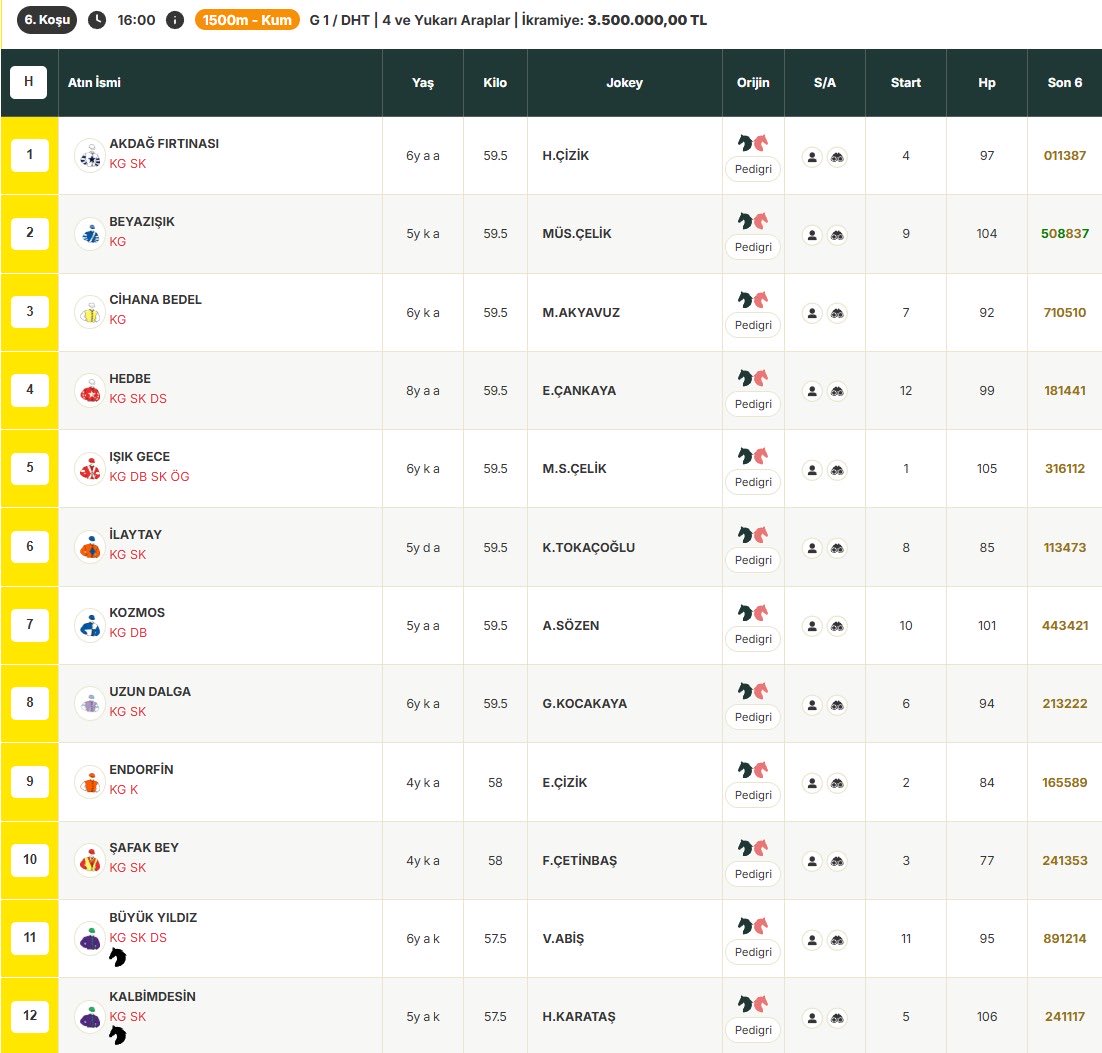1102x1053 pixels.
Task: Click equipment codes KG DB SK ÖG
Action: point(149,477)
